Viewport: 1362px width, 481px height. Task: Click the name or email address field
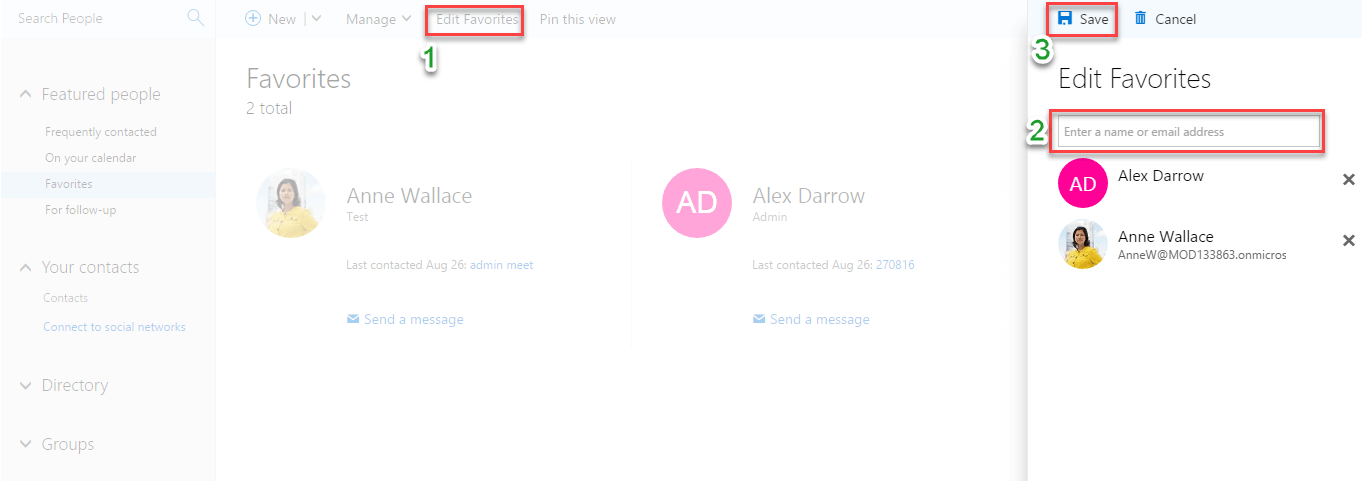[x=1188, y=132]
